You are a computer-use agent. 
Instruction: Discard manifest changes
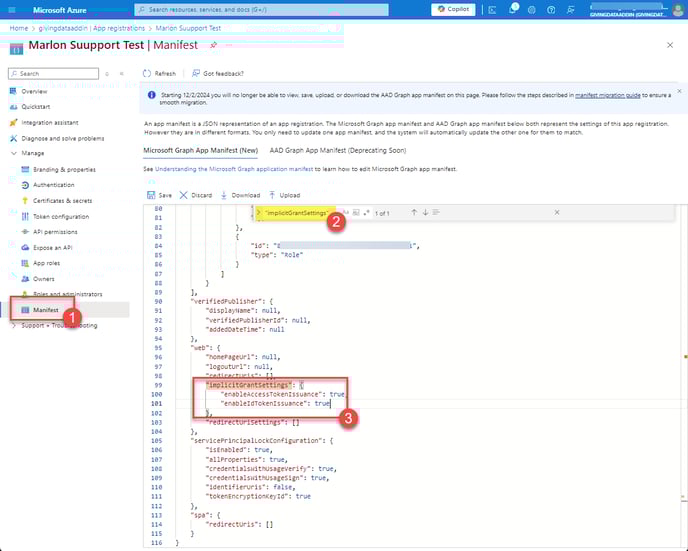tap(196, 195)
